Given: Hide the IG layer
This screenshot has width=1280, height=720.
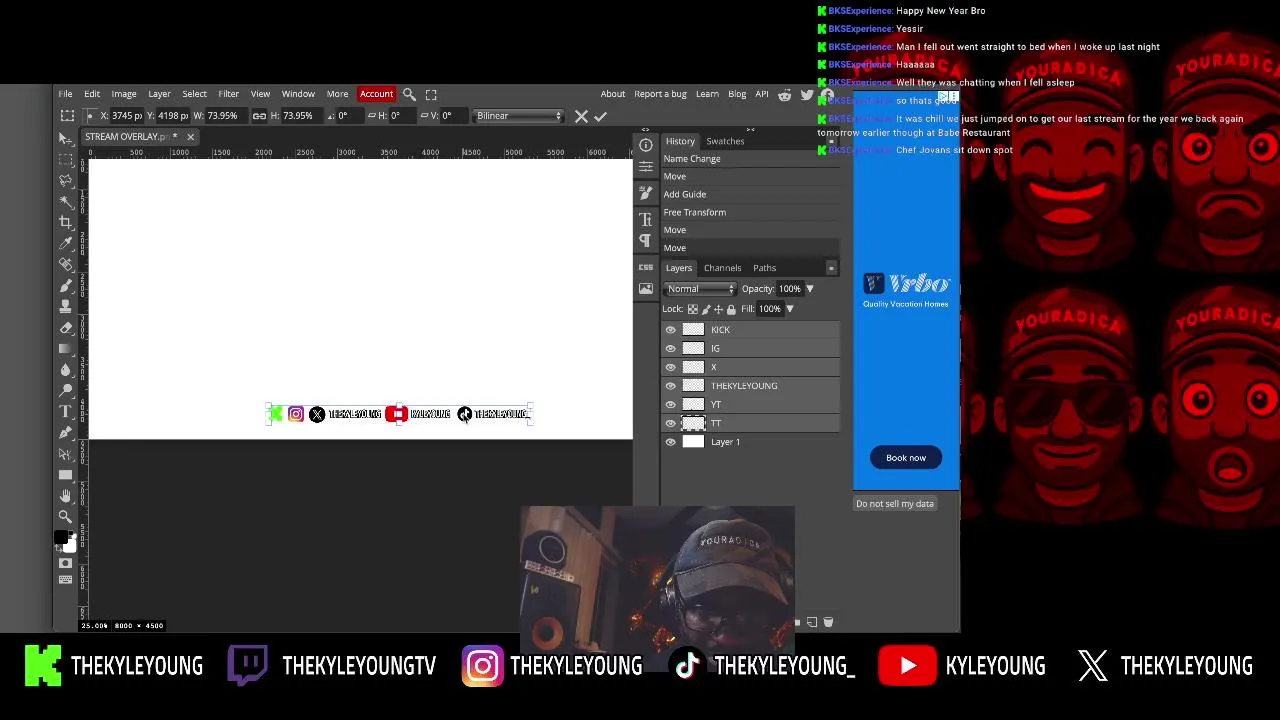Looking at the screenshot, I should tap(671, 349).
